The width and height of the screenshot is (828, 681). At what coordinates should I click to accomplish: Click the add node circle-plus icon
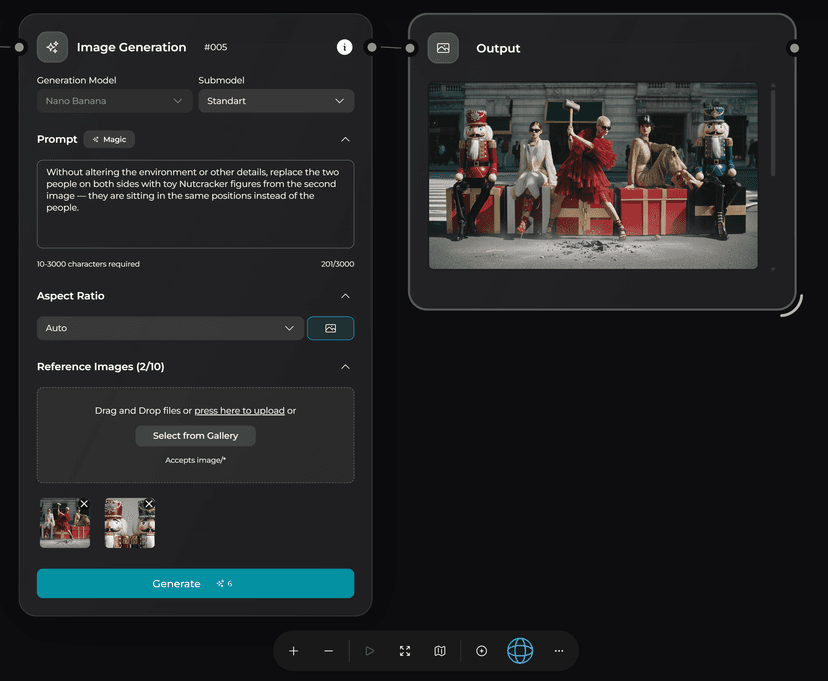point(481,651)
